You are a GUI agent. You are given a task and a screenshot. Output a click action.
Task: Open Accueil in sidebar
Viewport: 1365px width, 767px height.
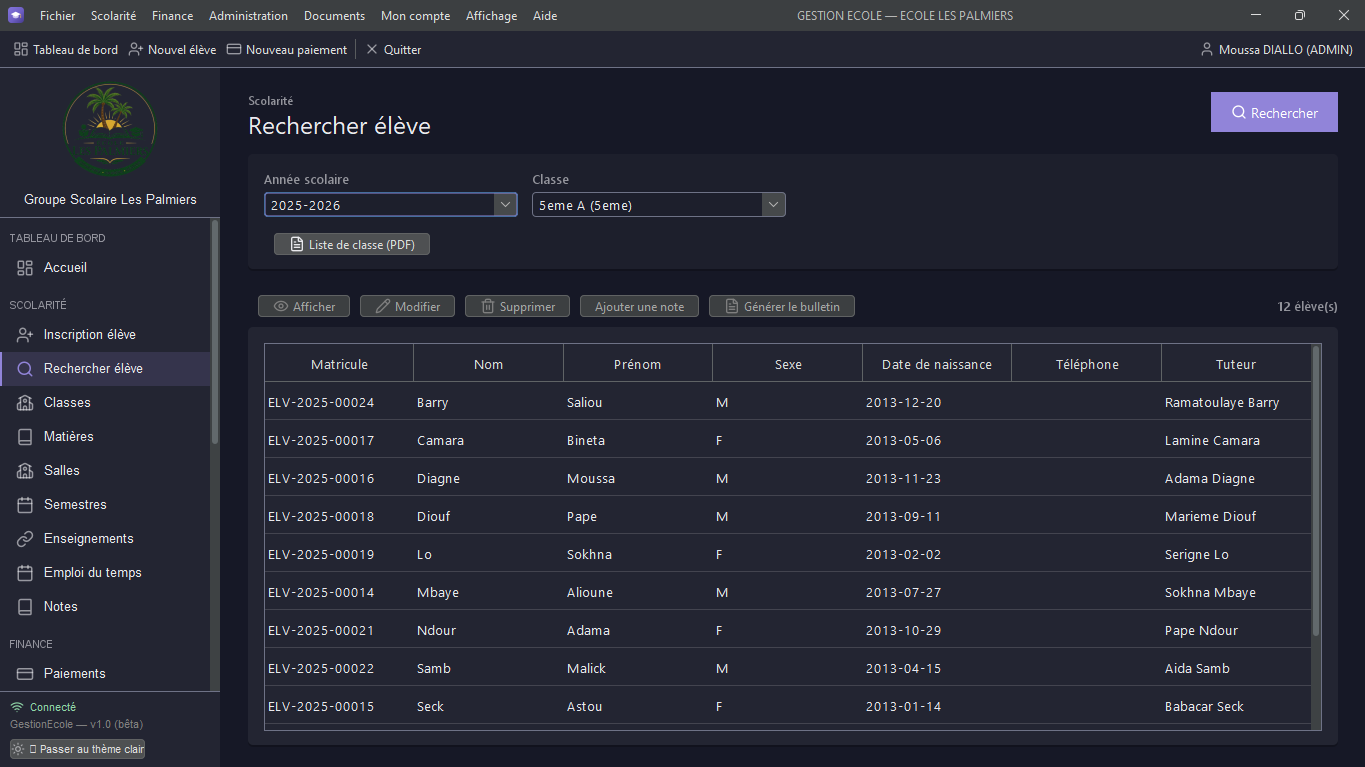point(105,267)
